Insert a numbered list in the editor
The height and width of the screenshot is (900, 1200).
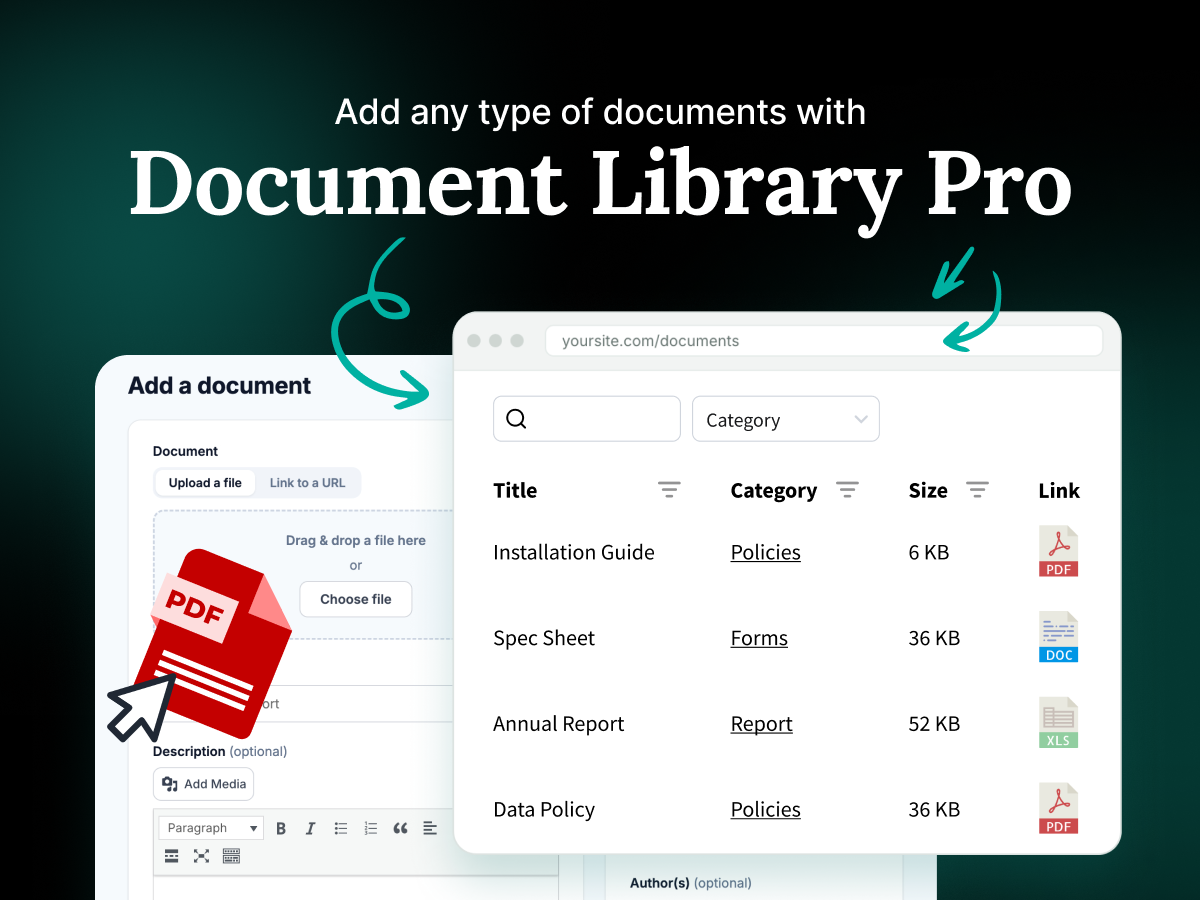pos(371,828)
